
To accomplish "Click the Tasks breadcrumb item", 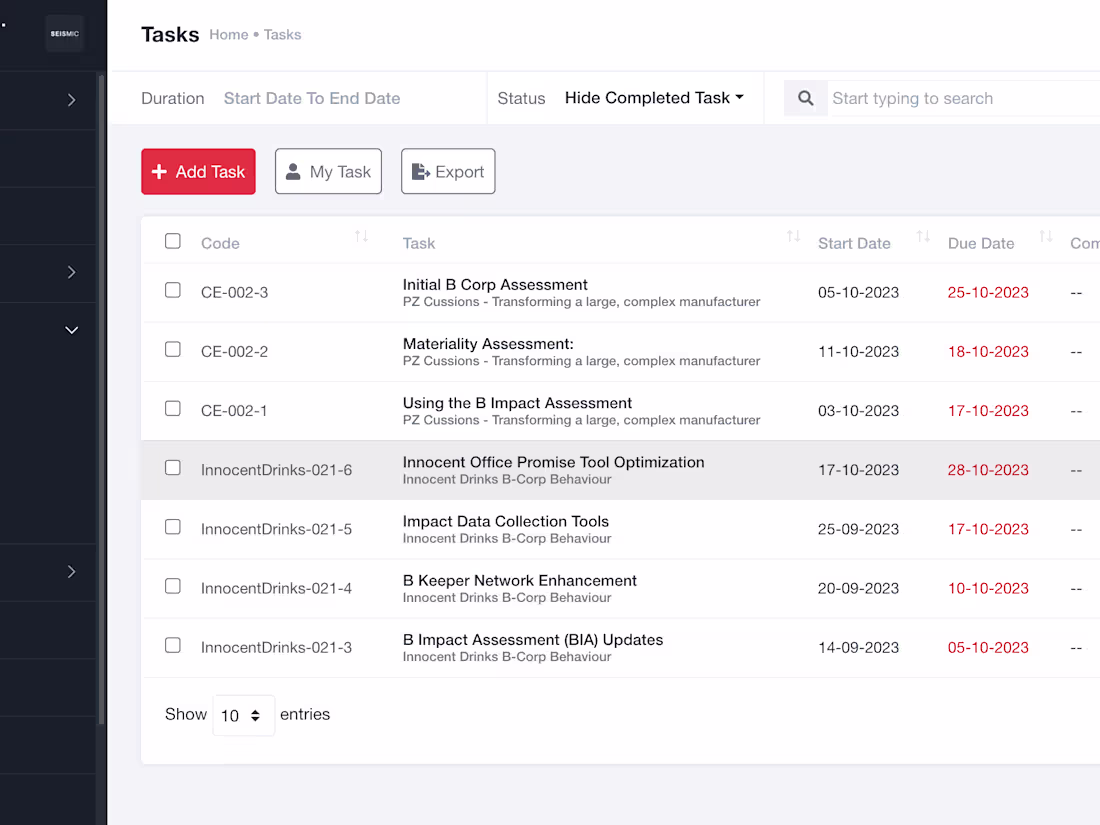I will point(282,34).
